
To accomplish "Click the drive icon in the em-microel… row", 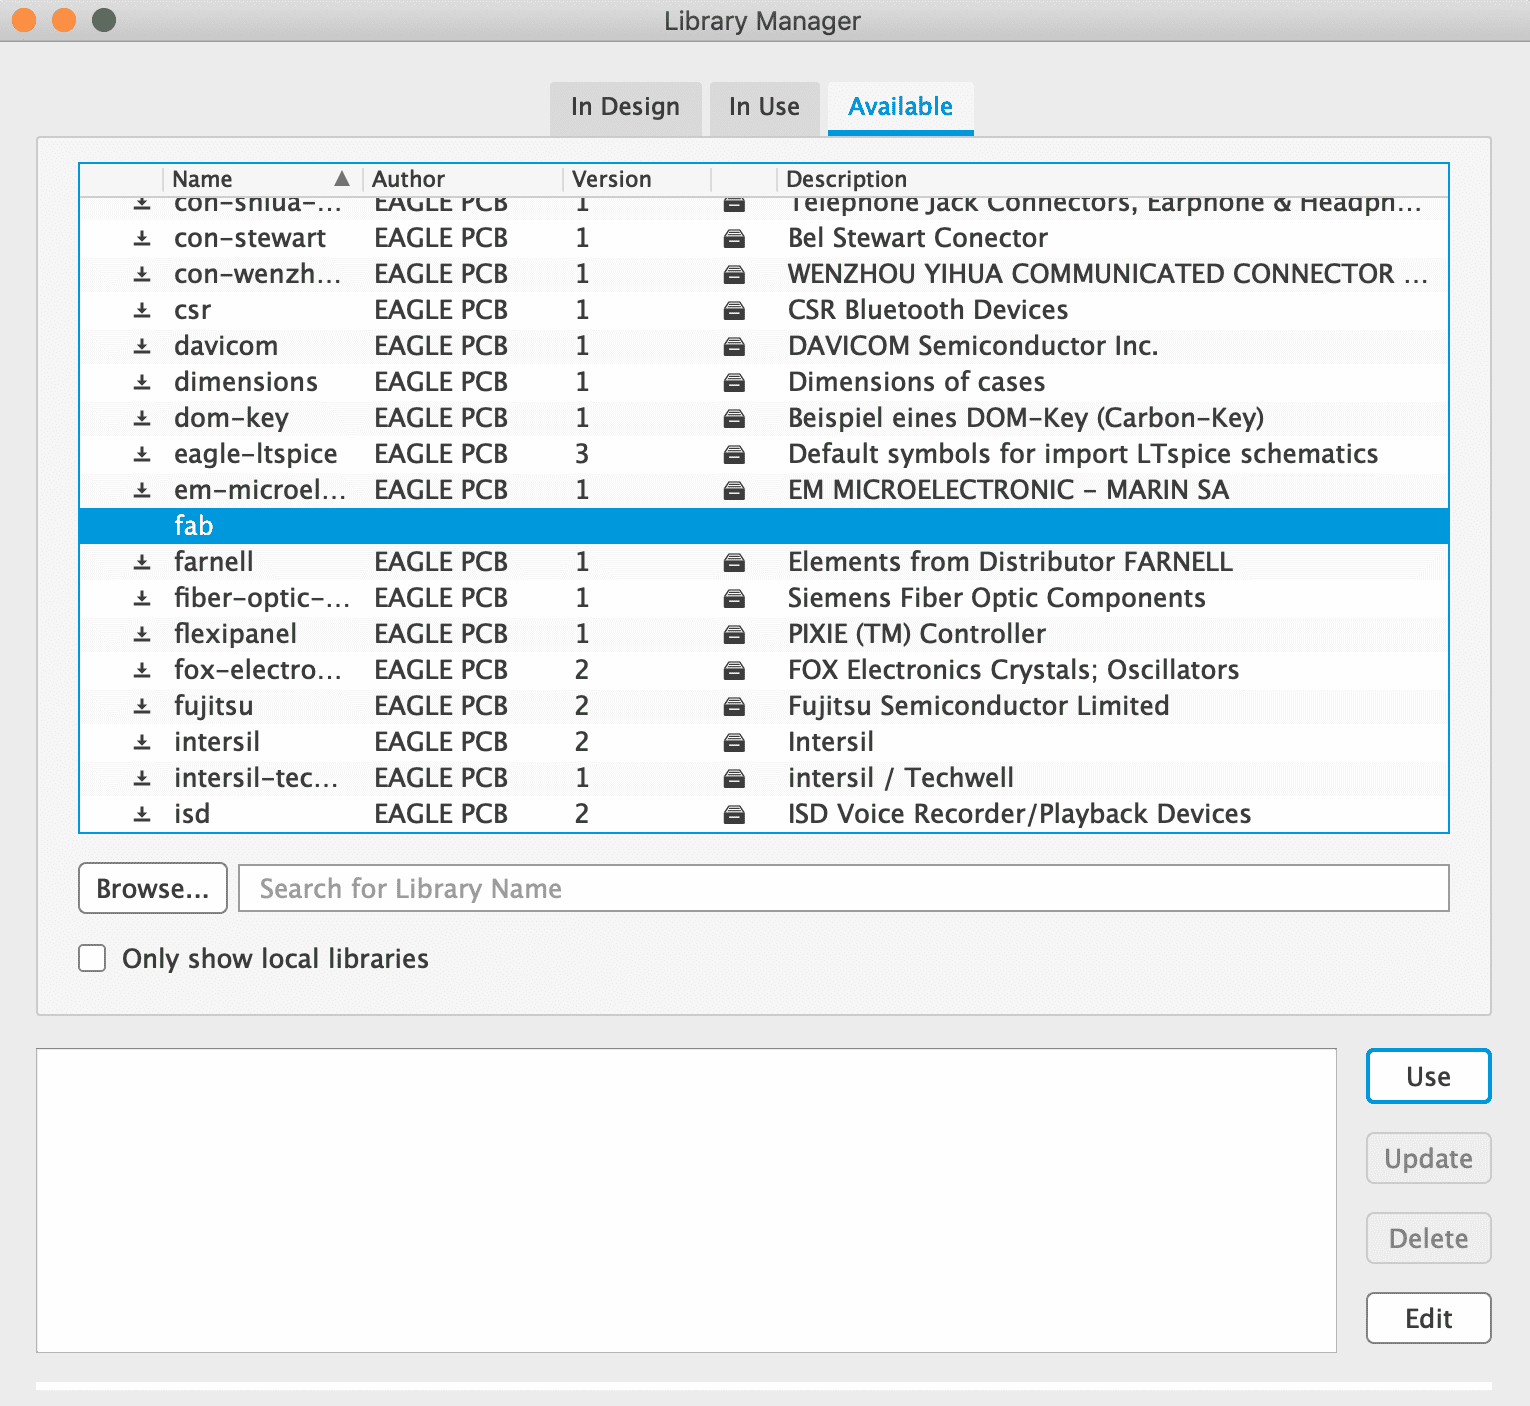I will pyautogui.click(x=734, y=490).
